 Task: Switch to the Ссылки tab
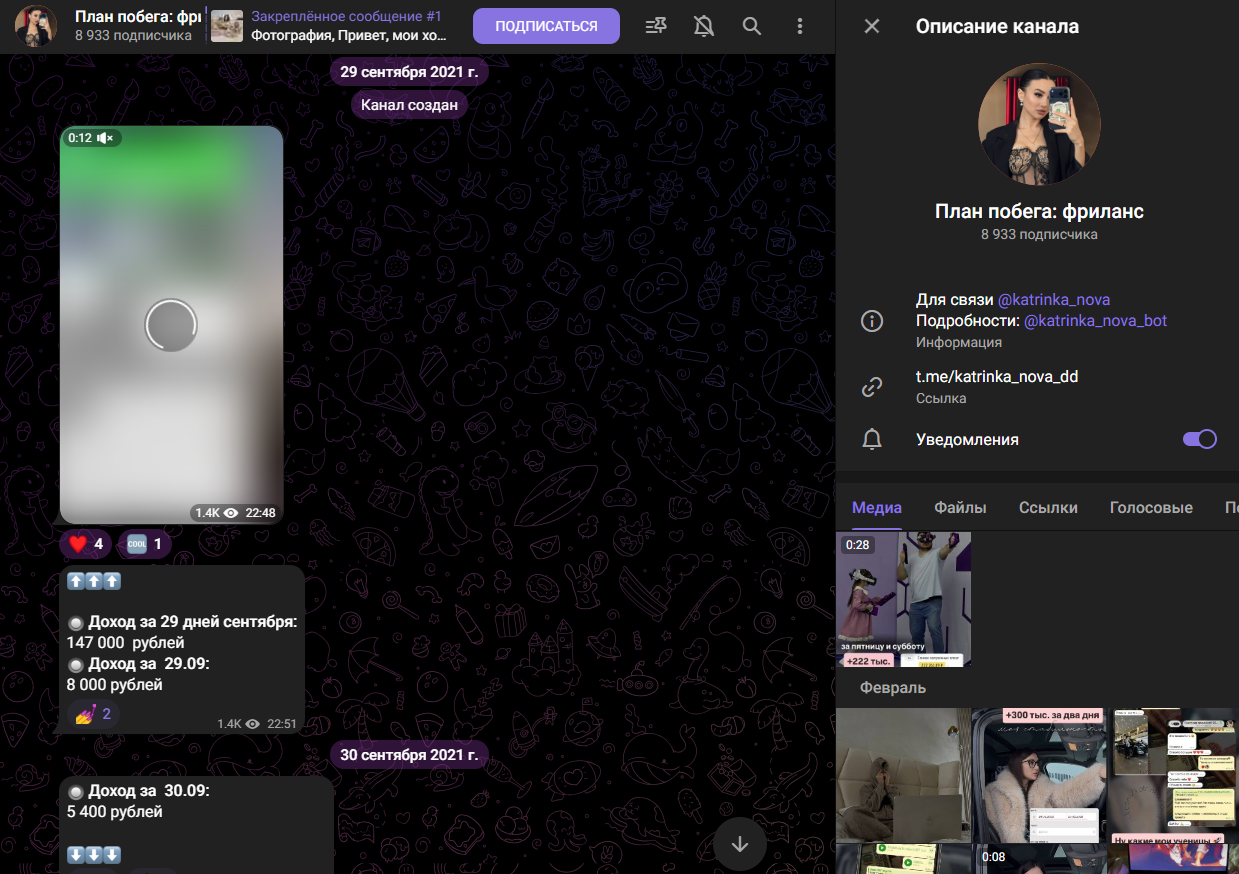coord(1048,508)
